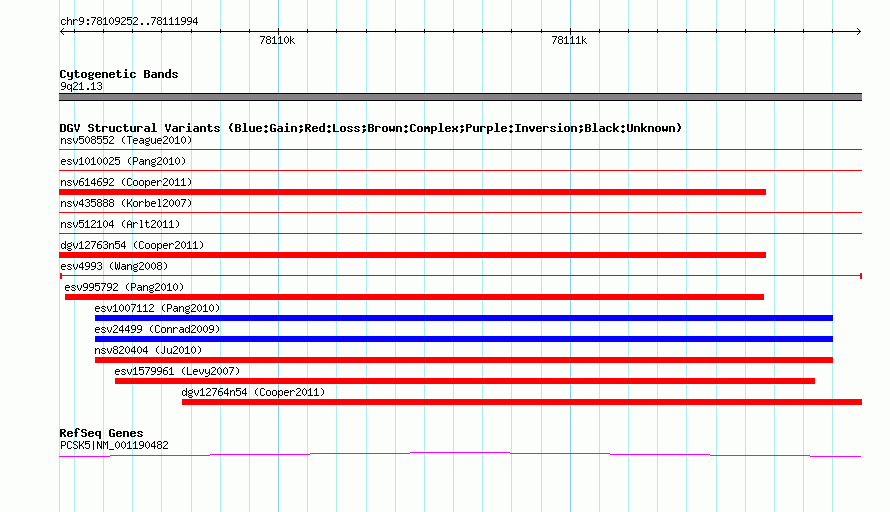Click the red bar of dgv12764n54
The height and width of the screenshot is (512, 890).
click(x=522, y=402)
